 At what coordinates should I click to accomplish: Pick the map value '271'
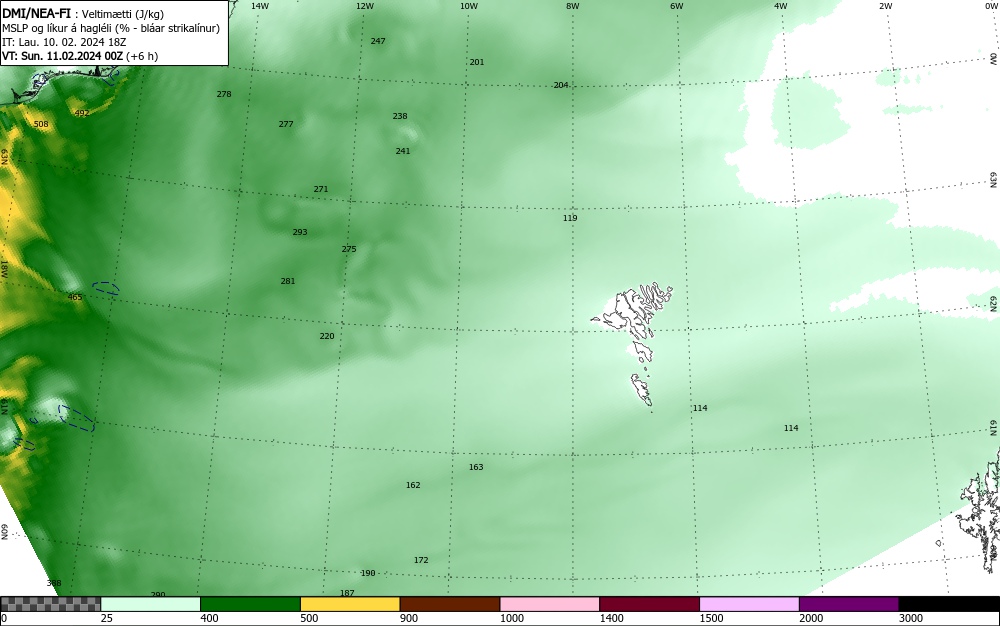[321, 189]
